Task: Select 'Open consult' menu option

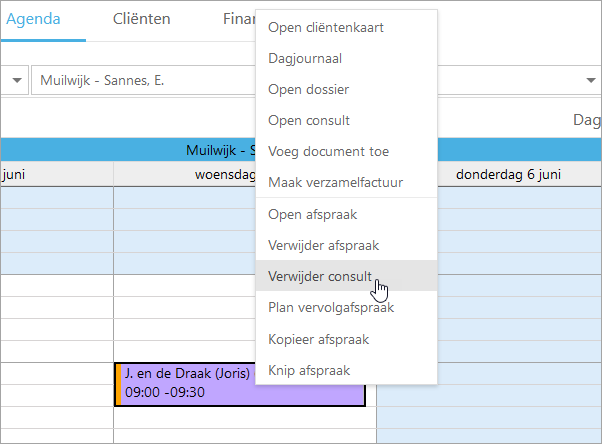Action: [x=309, y=121]
